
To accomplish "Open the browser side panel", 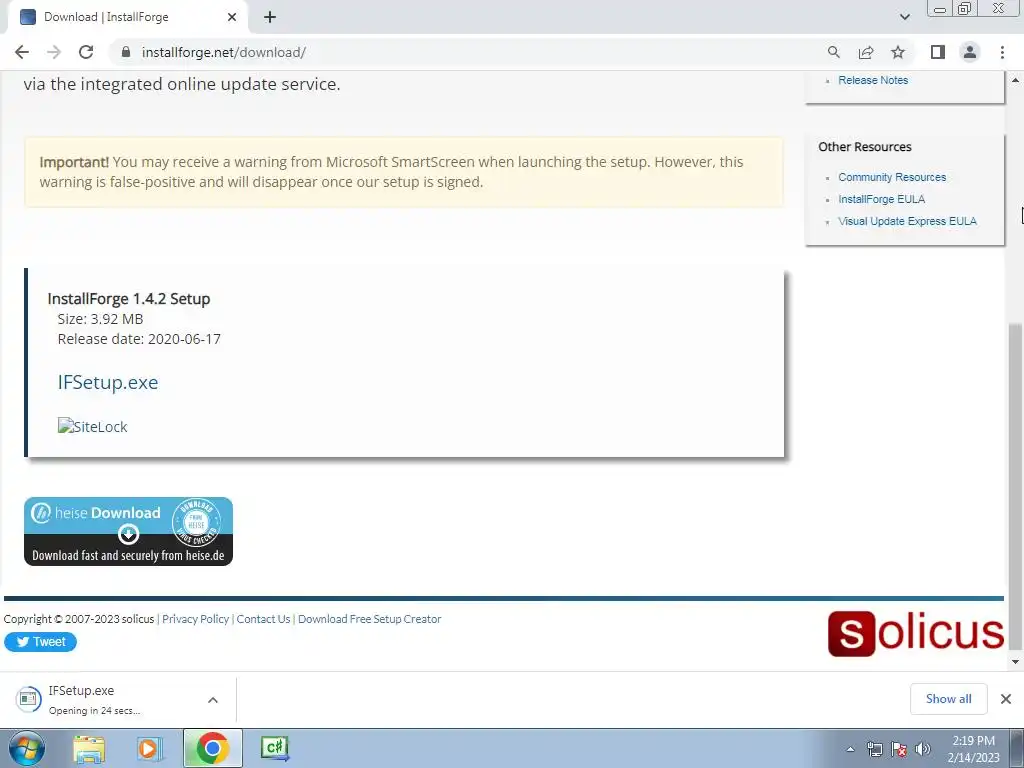I will [x=938, y=52].
